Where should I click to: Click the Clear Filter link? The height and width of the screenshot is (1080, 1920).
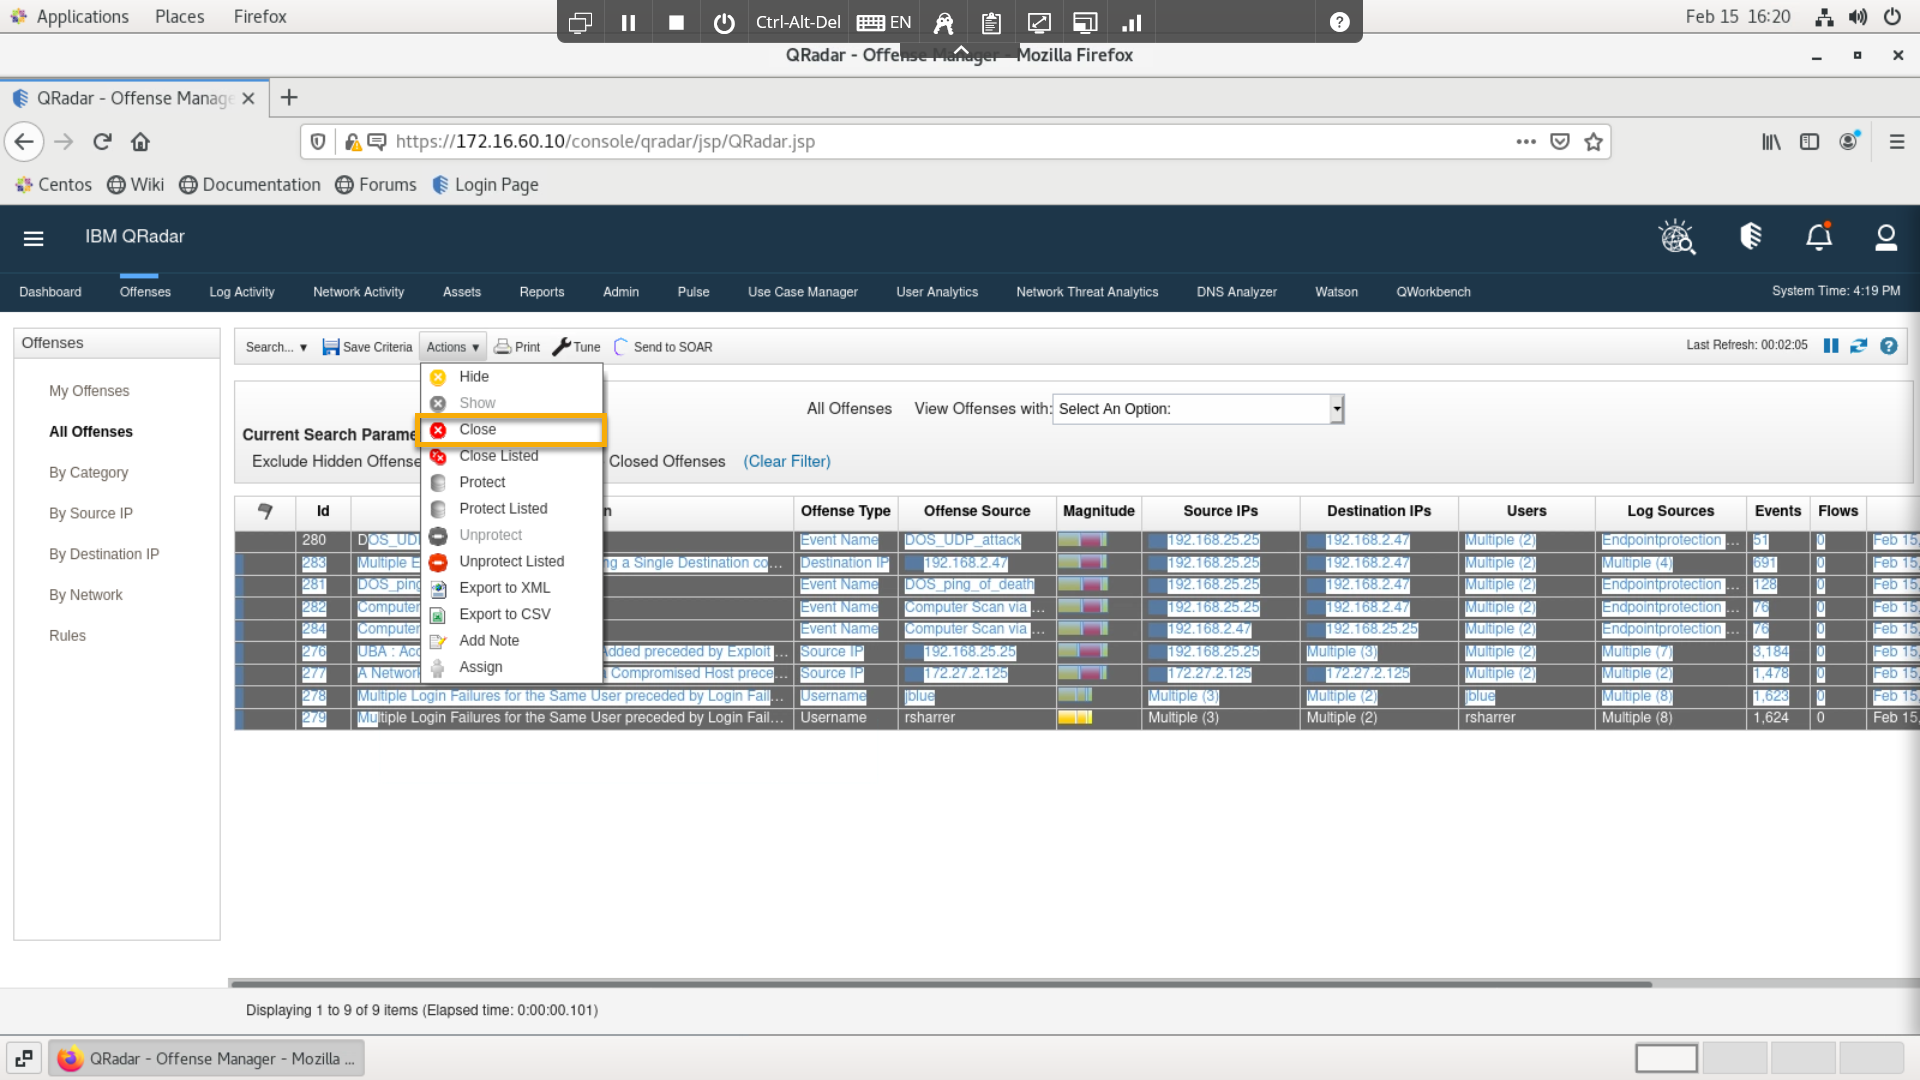coord(786,461)
